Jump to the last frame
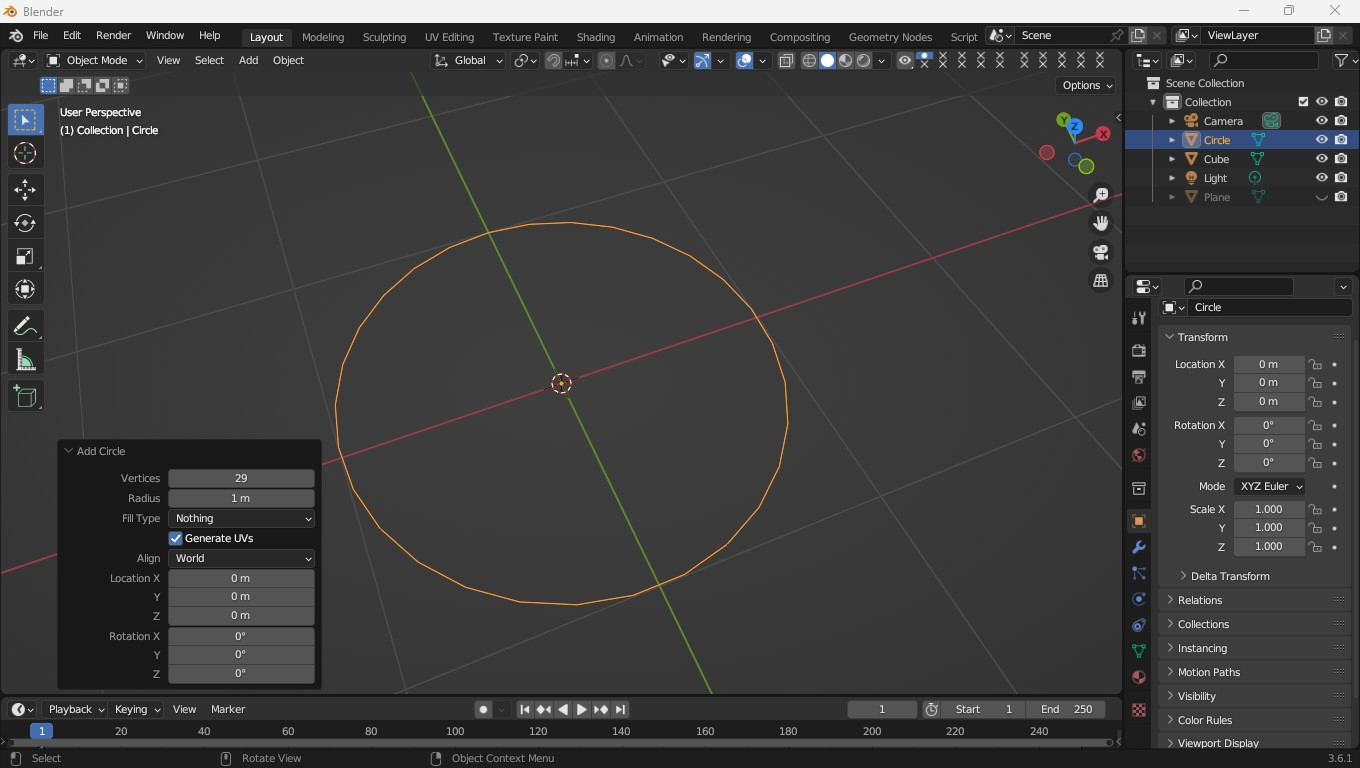 pos(620,709)
